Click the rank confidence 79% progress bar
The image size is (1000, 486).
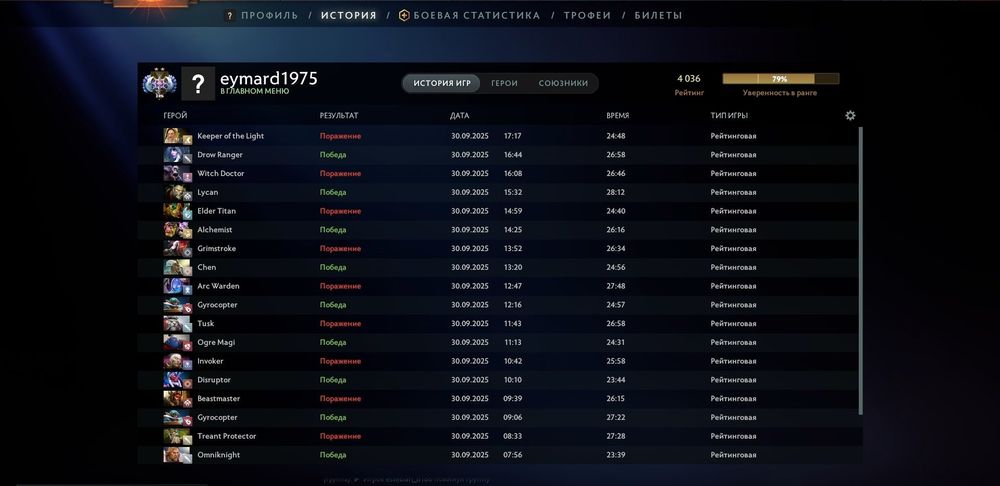pyautogui.click(x=781, y=79)
